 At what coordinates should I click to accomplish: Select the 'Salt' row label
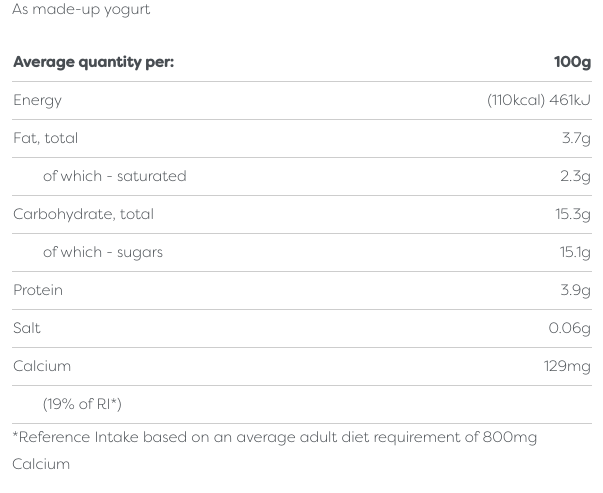pyautogui.click(x=27, y=328)
